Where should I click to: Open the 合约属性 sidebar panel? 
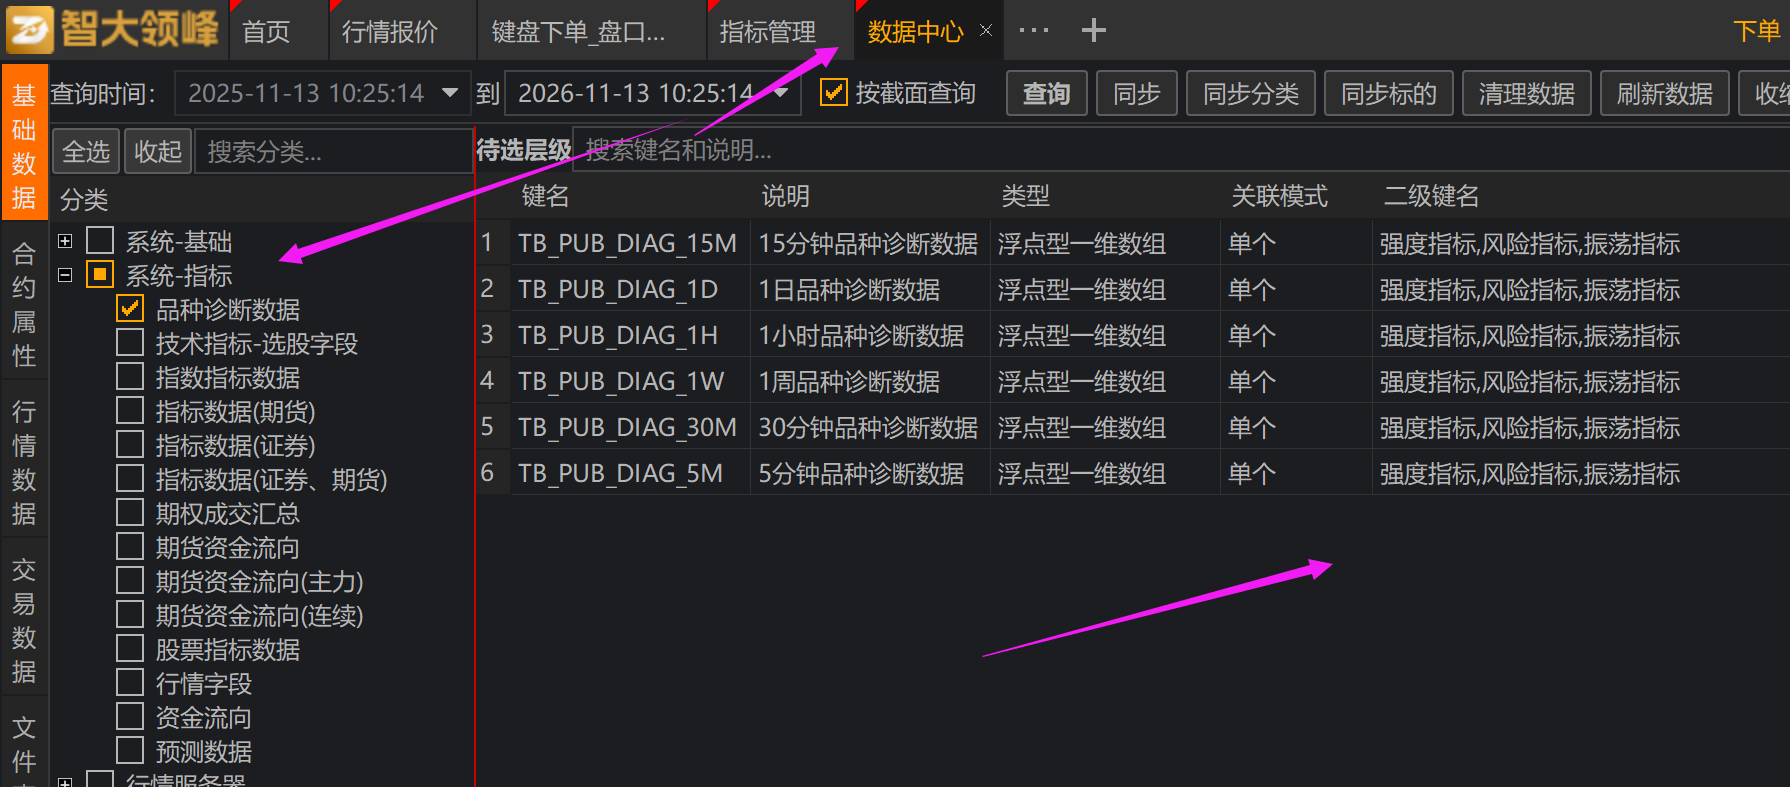point(24,304)
